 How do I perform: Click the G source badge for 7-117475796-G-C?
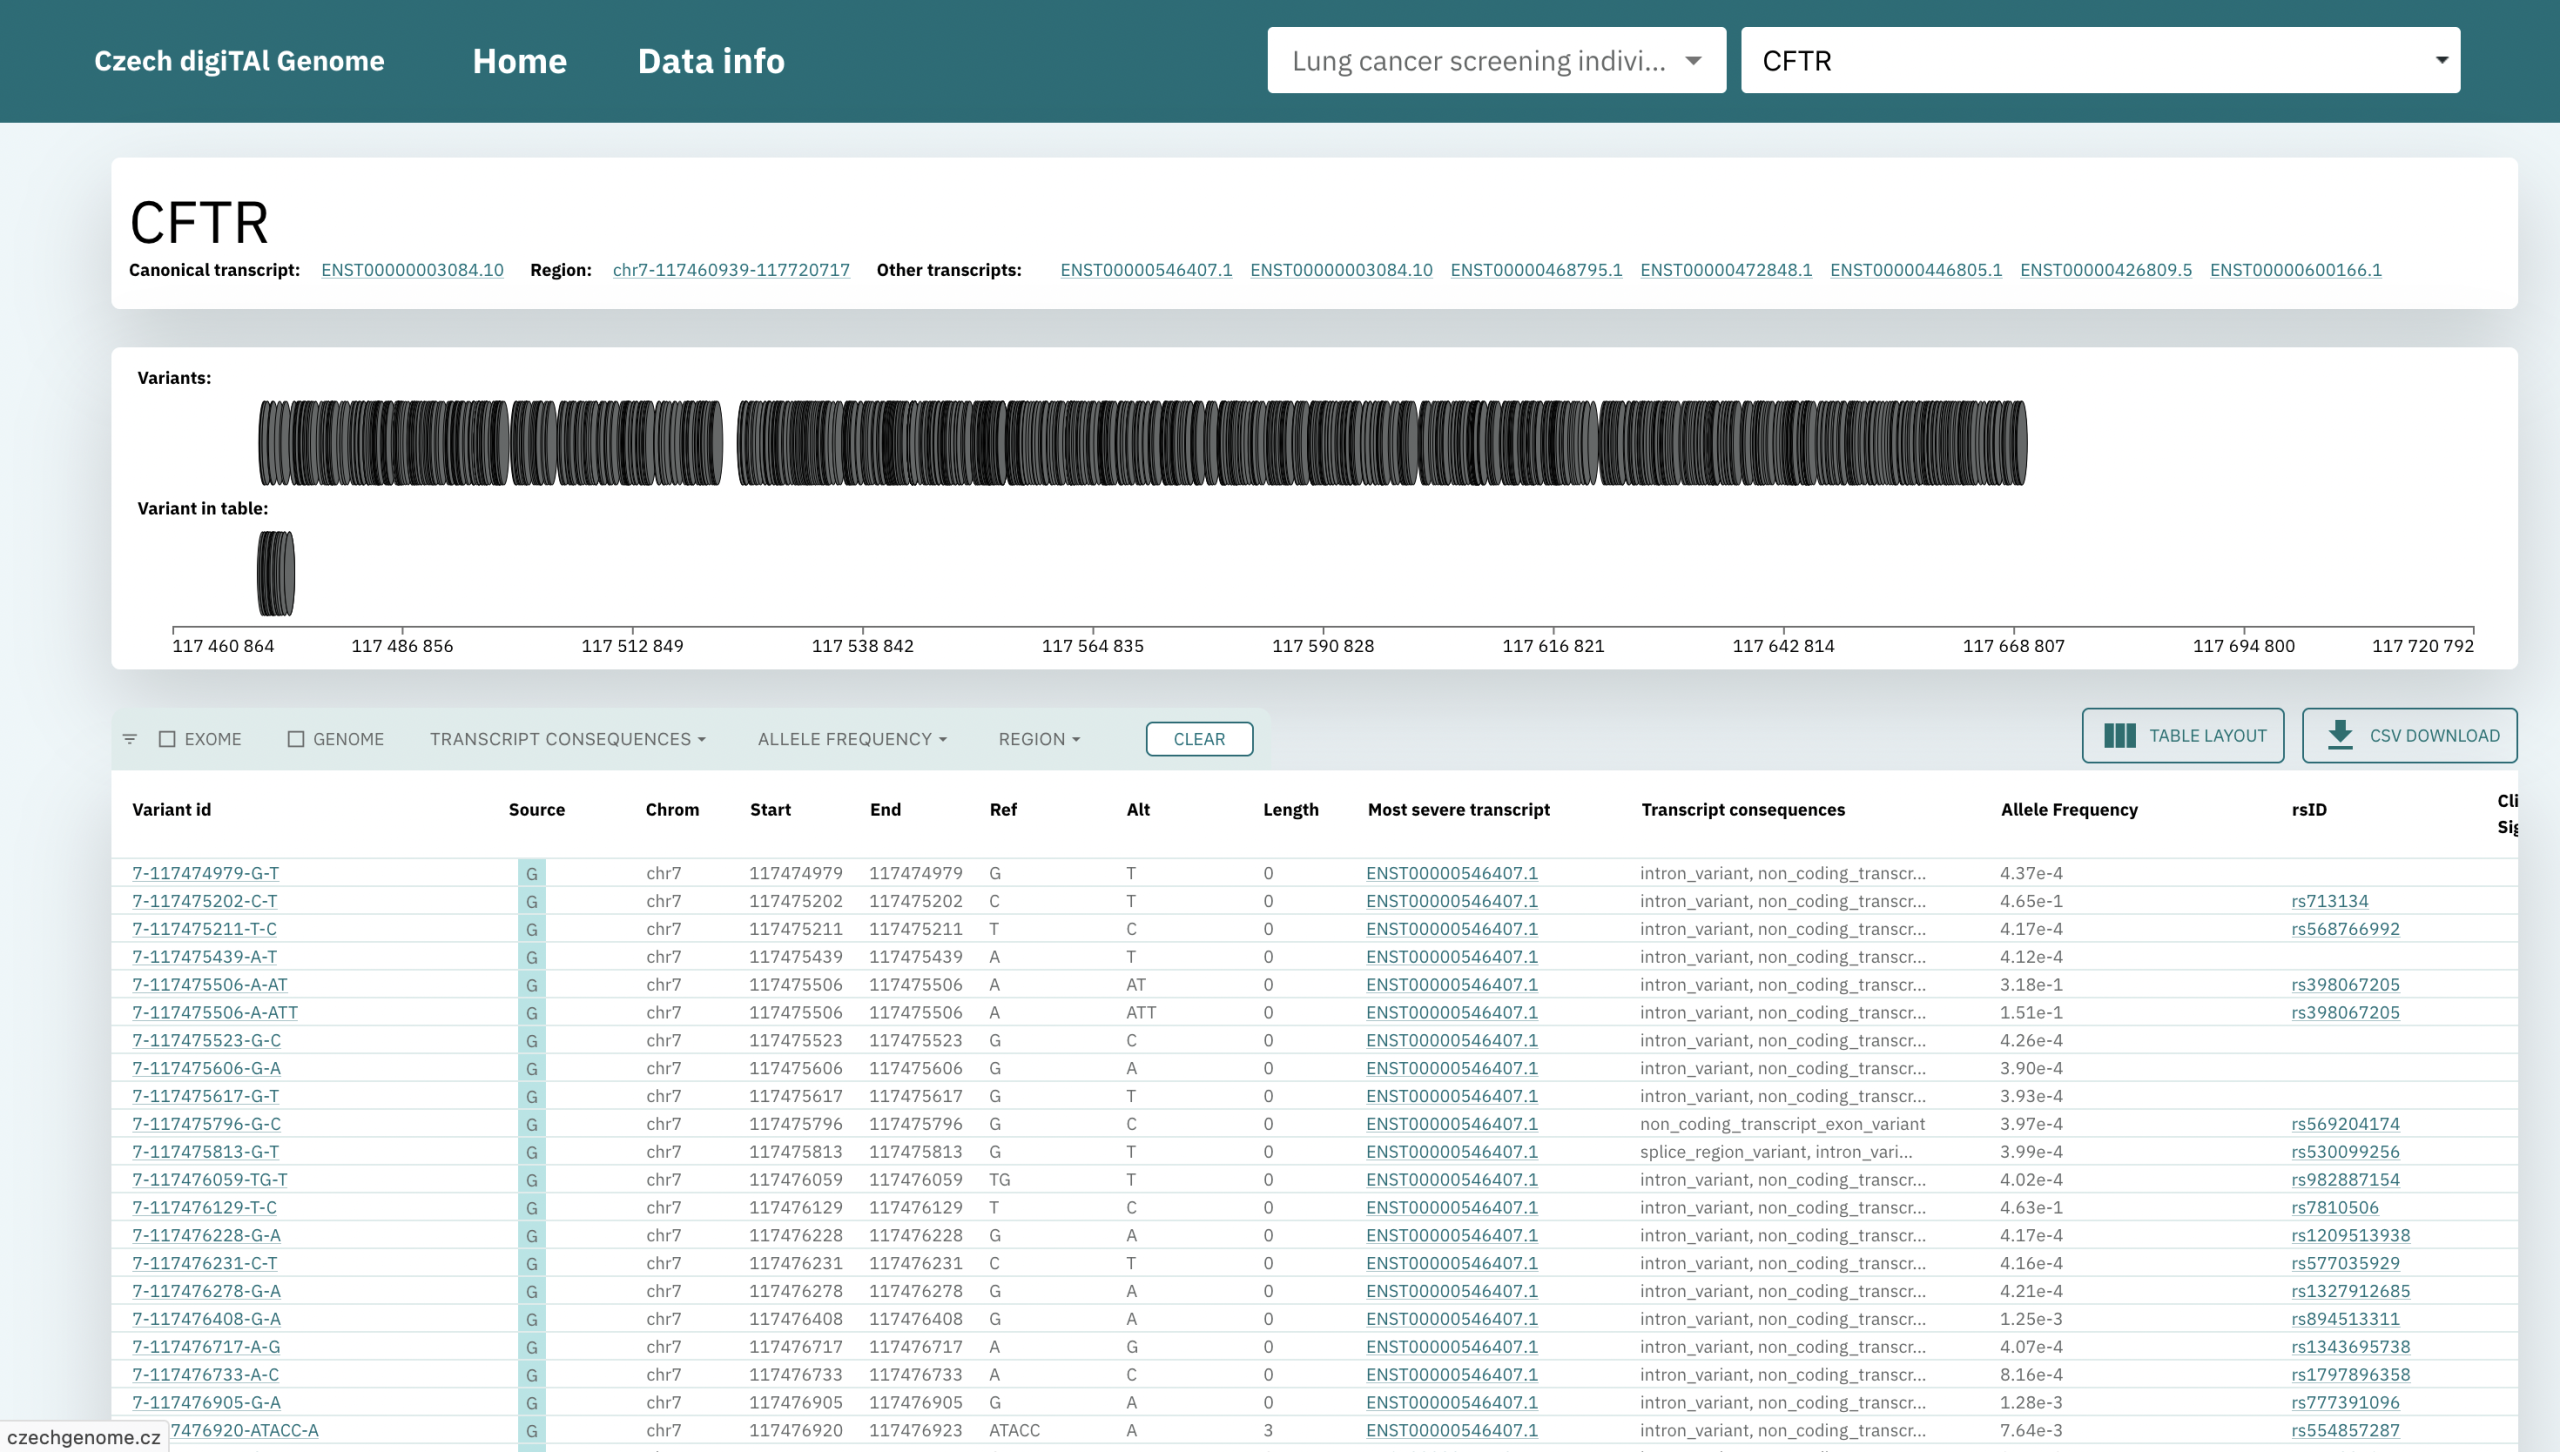click(x=531, y=1124)
